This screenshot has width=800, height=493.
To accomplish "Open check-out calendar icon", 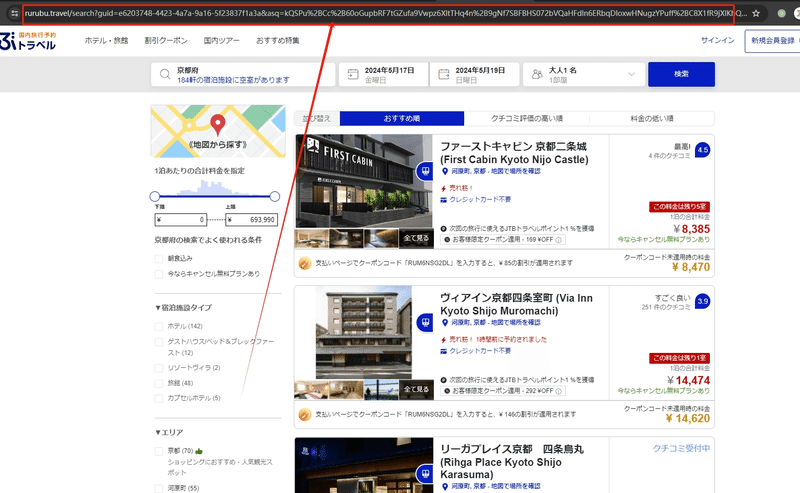I will [x=444, y=75].
